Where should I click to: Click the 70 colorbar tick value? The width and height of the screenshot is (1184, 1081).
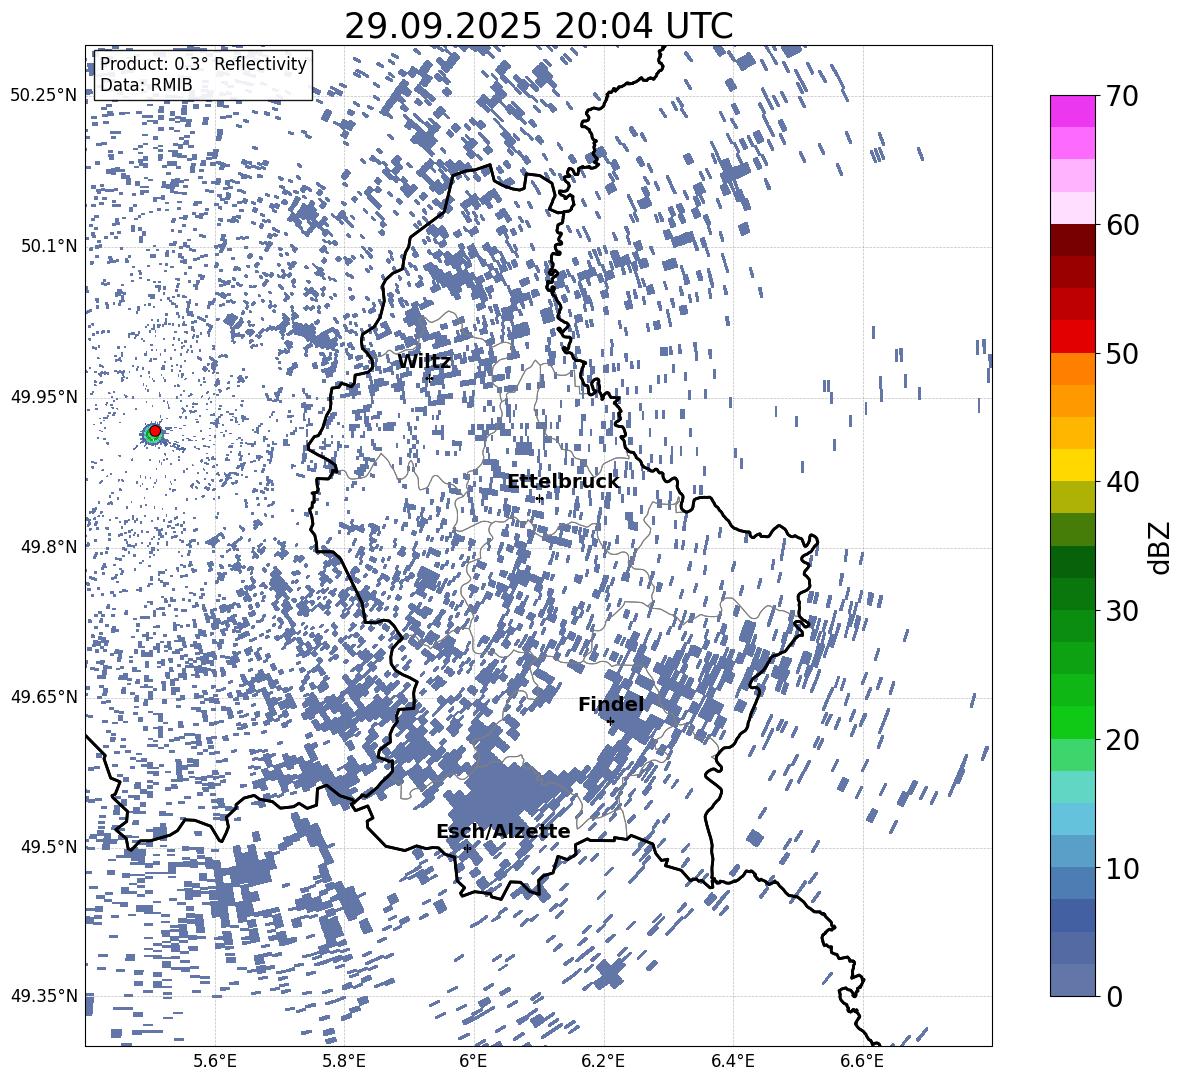pos(1121,97)
